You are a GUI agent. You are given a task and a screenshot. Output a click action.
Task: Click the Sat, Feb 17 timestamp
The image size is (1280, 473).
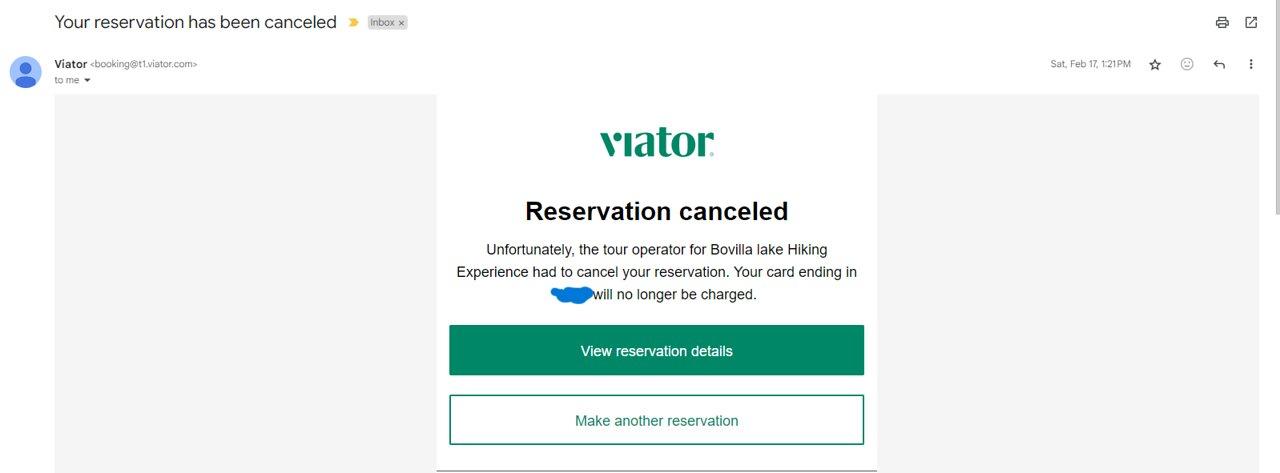(1090, 64)
